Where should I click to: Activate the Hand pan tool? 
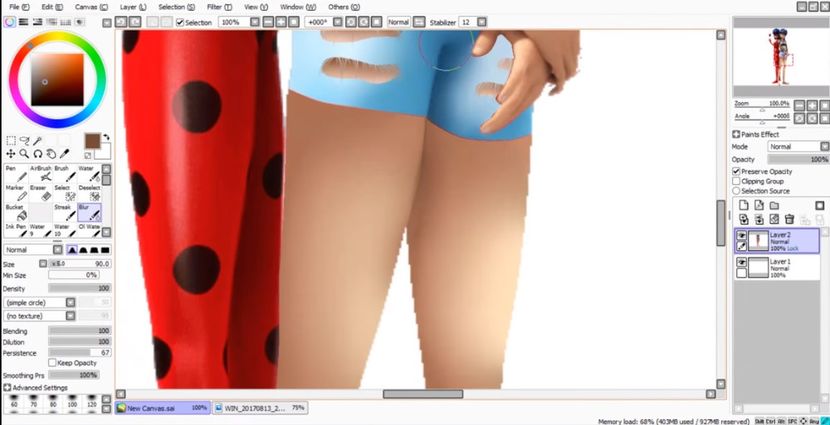tap(51, 154)
